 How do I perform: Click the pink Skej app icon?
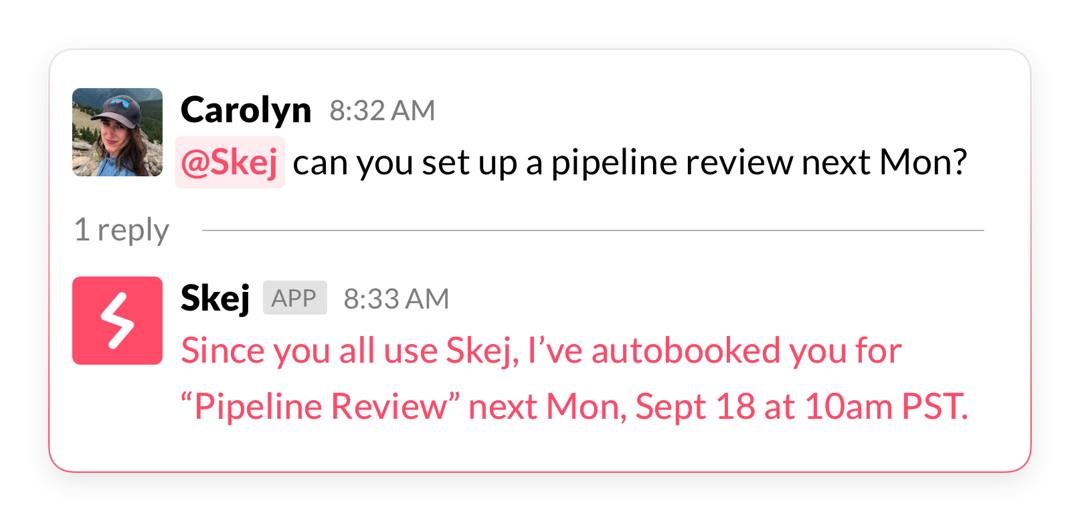(117, 320)
